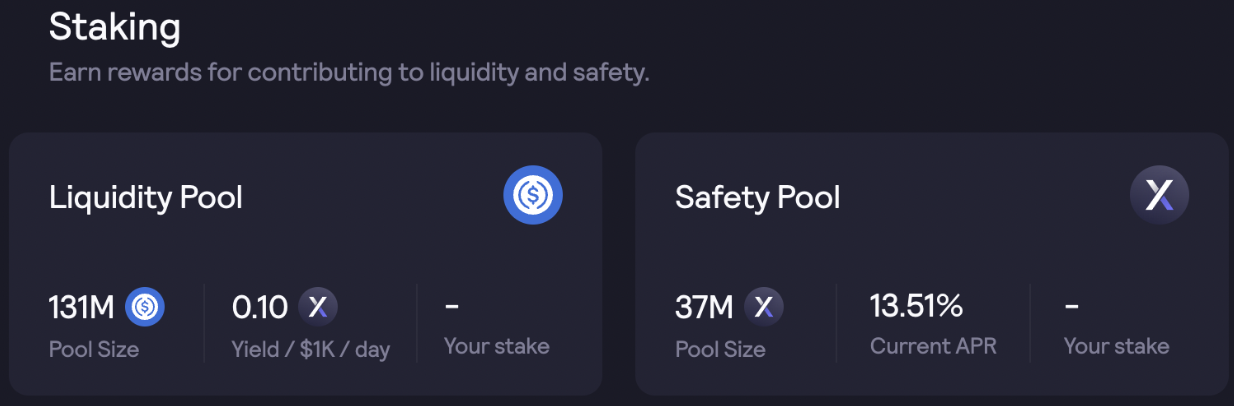Viewport: 1234px width, 406px height.
Task: Click the small dYdX icon beside 0.10
Action: click(318, 306)
